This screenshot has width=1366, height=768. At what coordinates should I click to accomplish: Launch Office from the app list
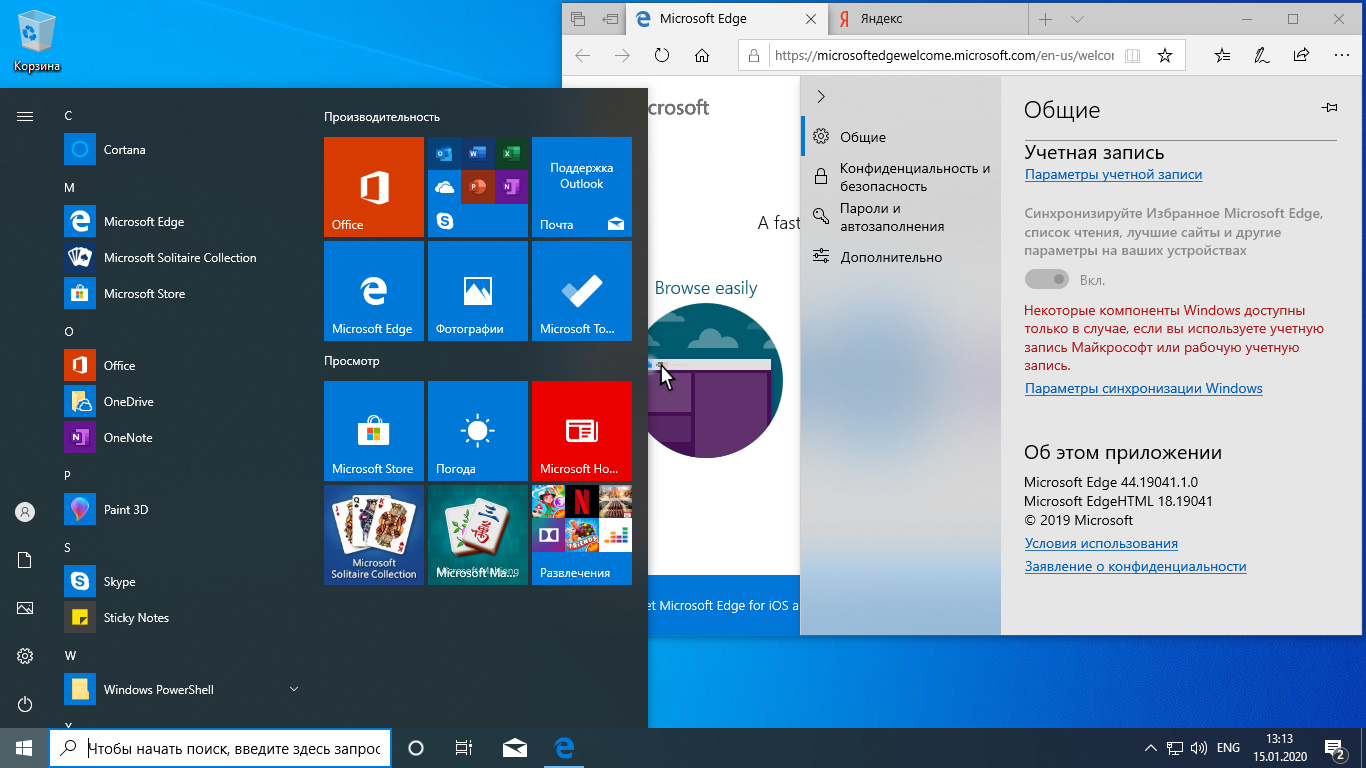point(180,366)
